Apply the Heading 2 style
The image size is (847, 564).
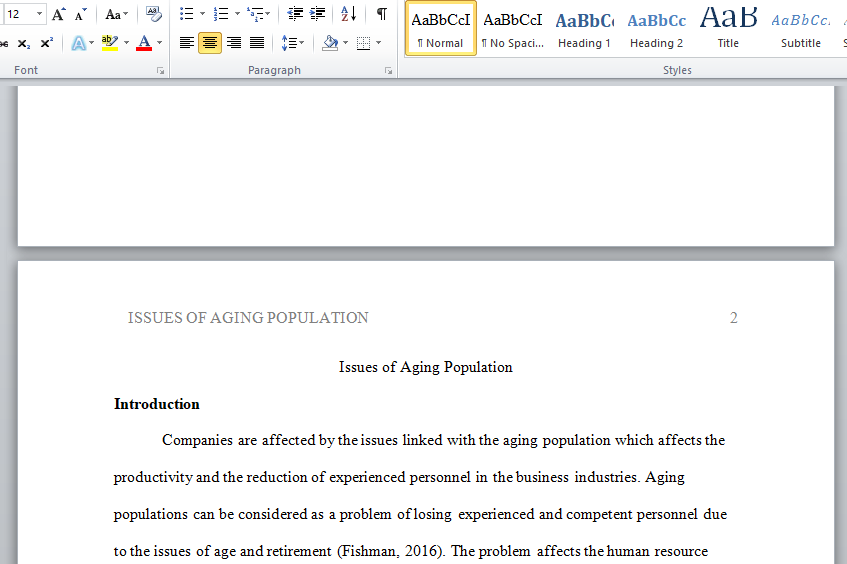[656, 29]
